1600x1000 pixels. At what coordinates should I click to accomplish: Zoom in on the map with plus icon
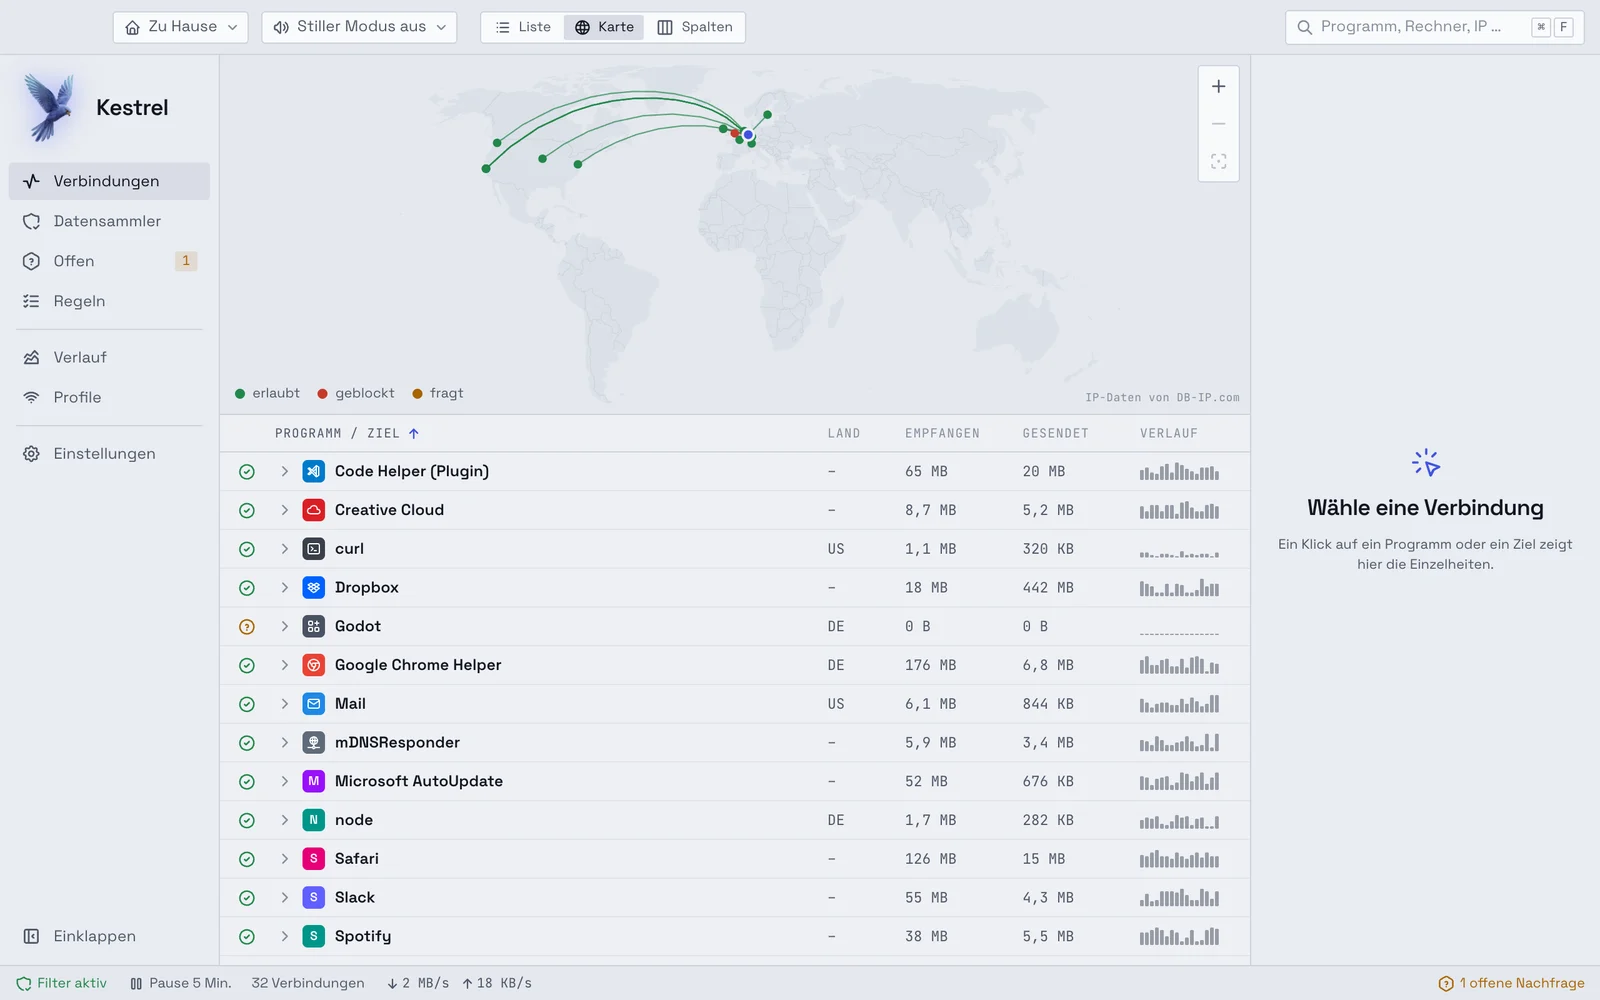[x=1218, y=87]
